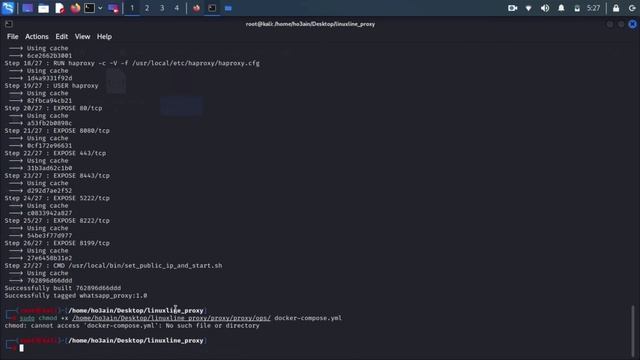Focus the red fruit-icon taskbar window
Viewport: 640px width, 360px height.
point(196,8)
